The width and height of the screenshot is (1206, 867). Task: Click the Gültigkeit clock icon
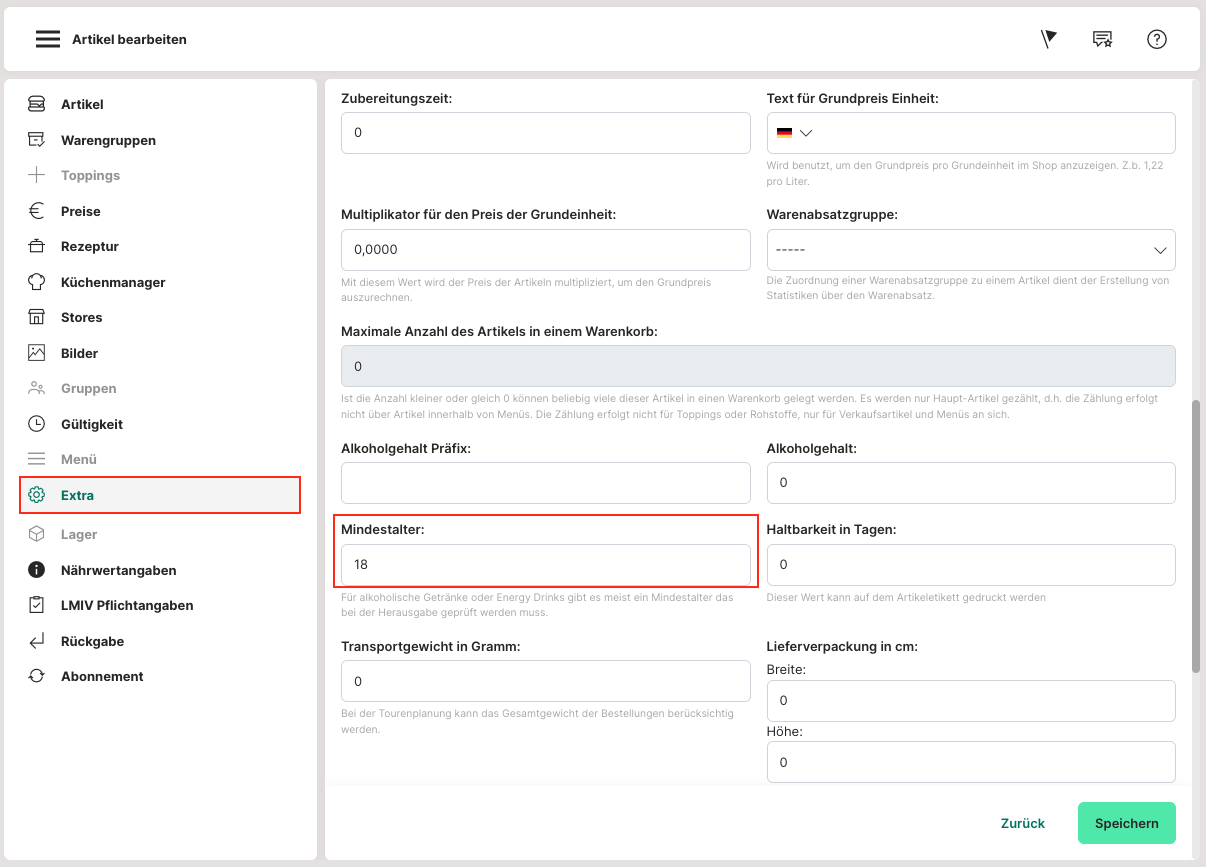pos(37,424)
